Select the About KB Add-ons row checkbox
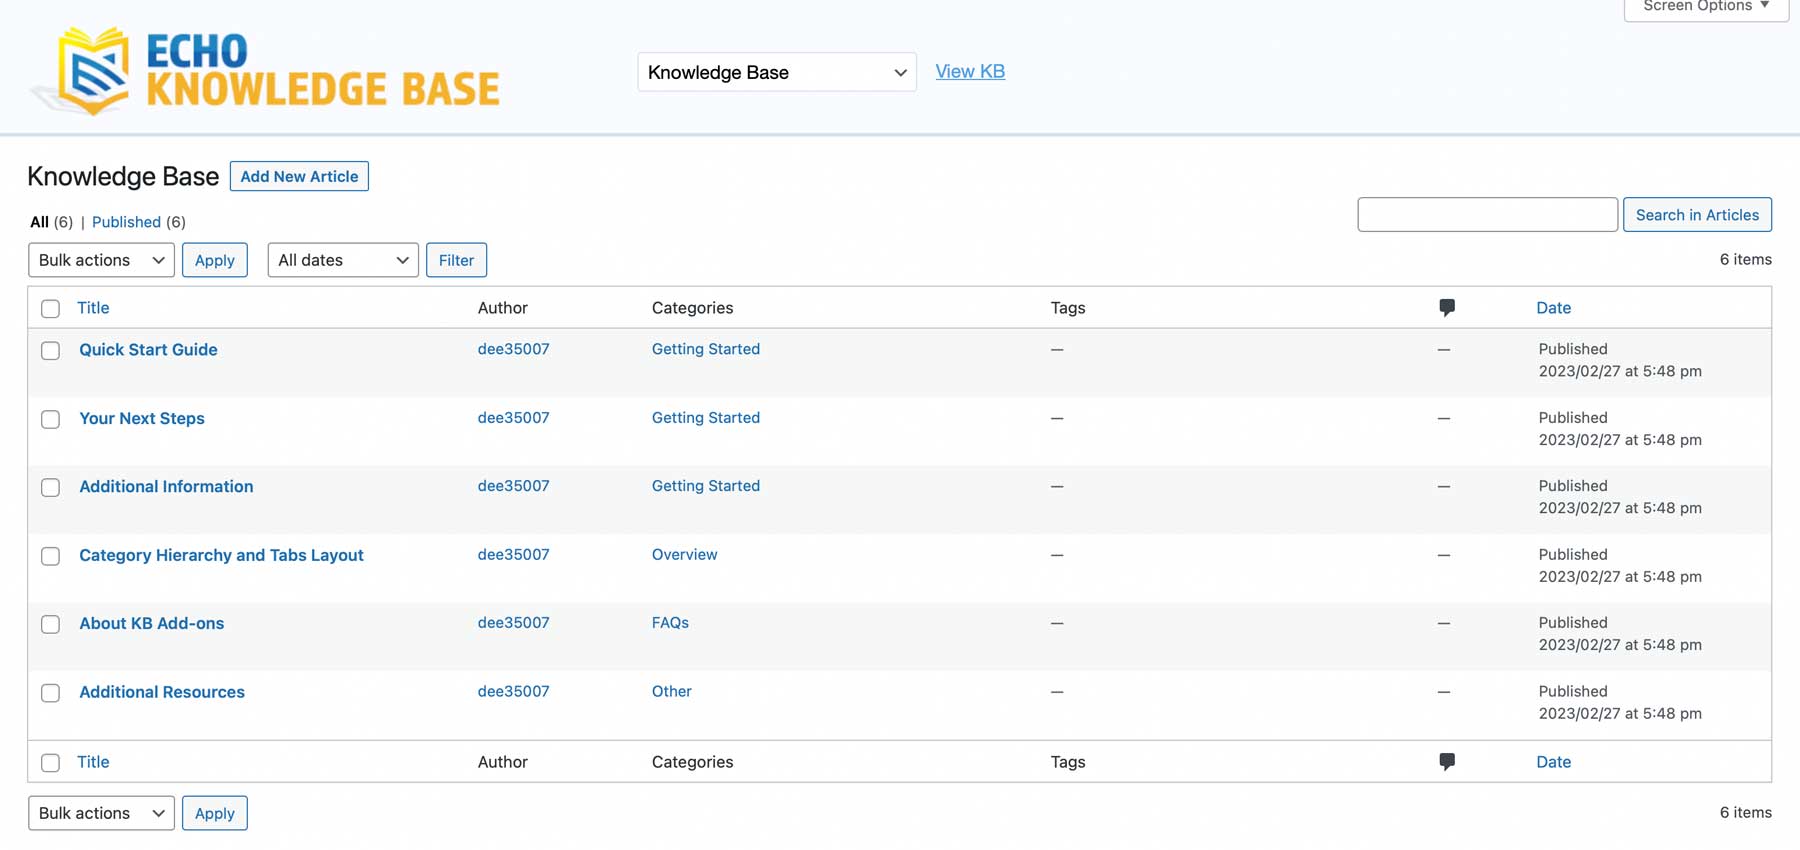Viewport: 1800px width, 850px height. [x=51, y=625]
